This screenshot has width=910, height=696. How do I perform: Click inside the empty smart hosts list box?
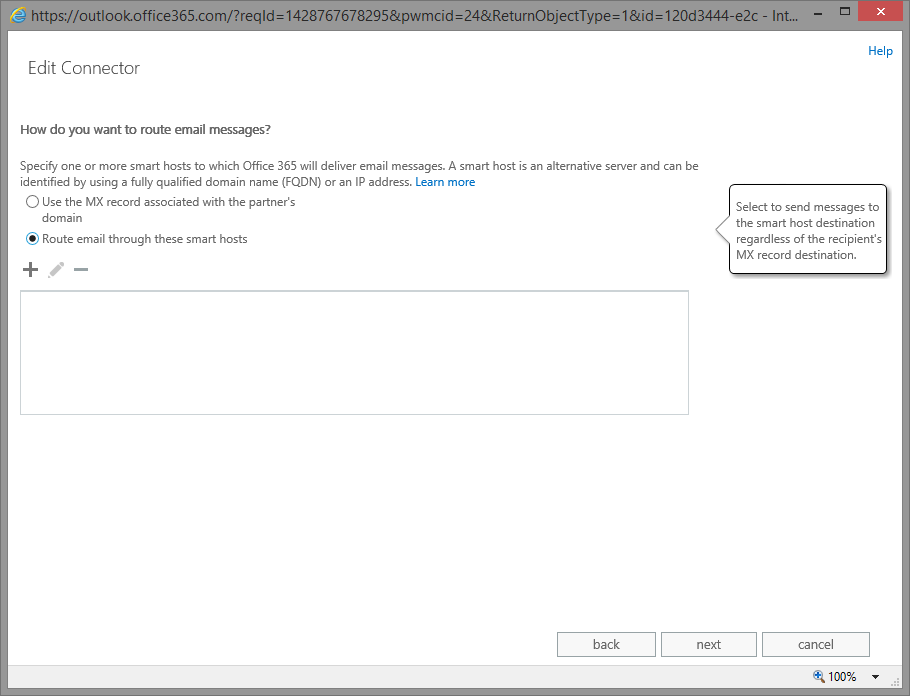click(354, 352)
